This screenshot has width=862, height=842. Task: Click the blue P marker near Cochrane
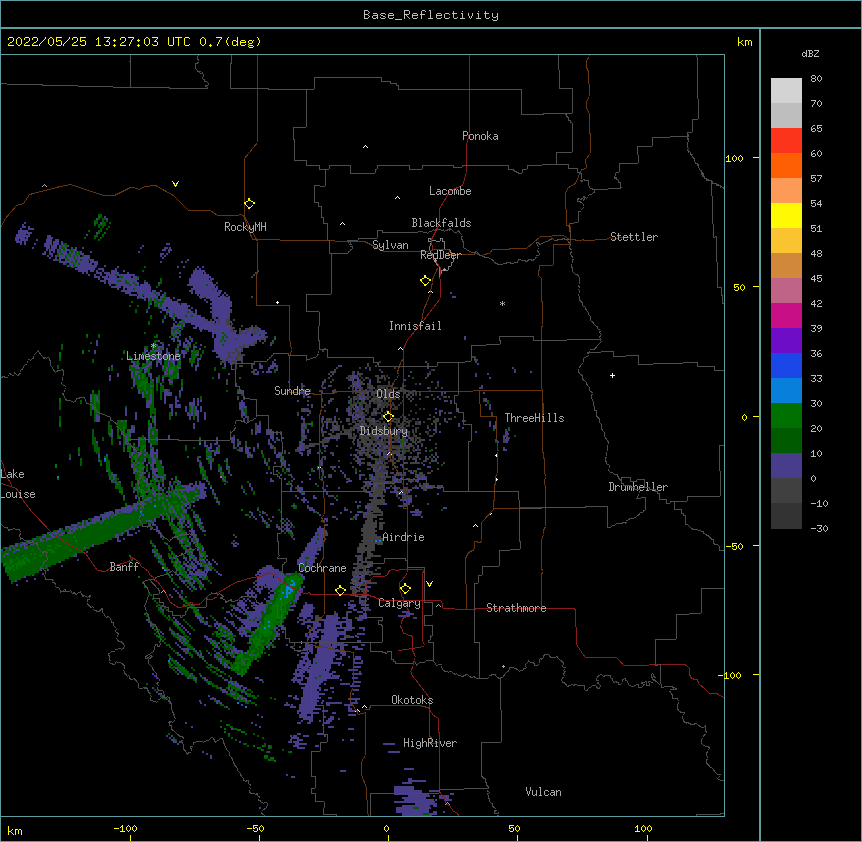point(289,592)
